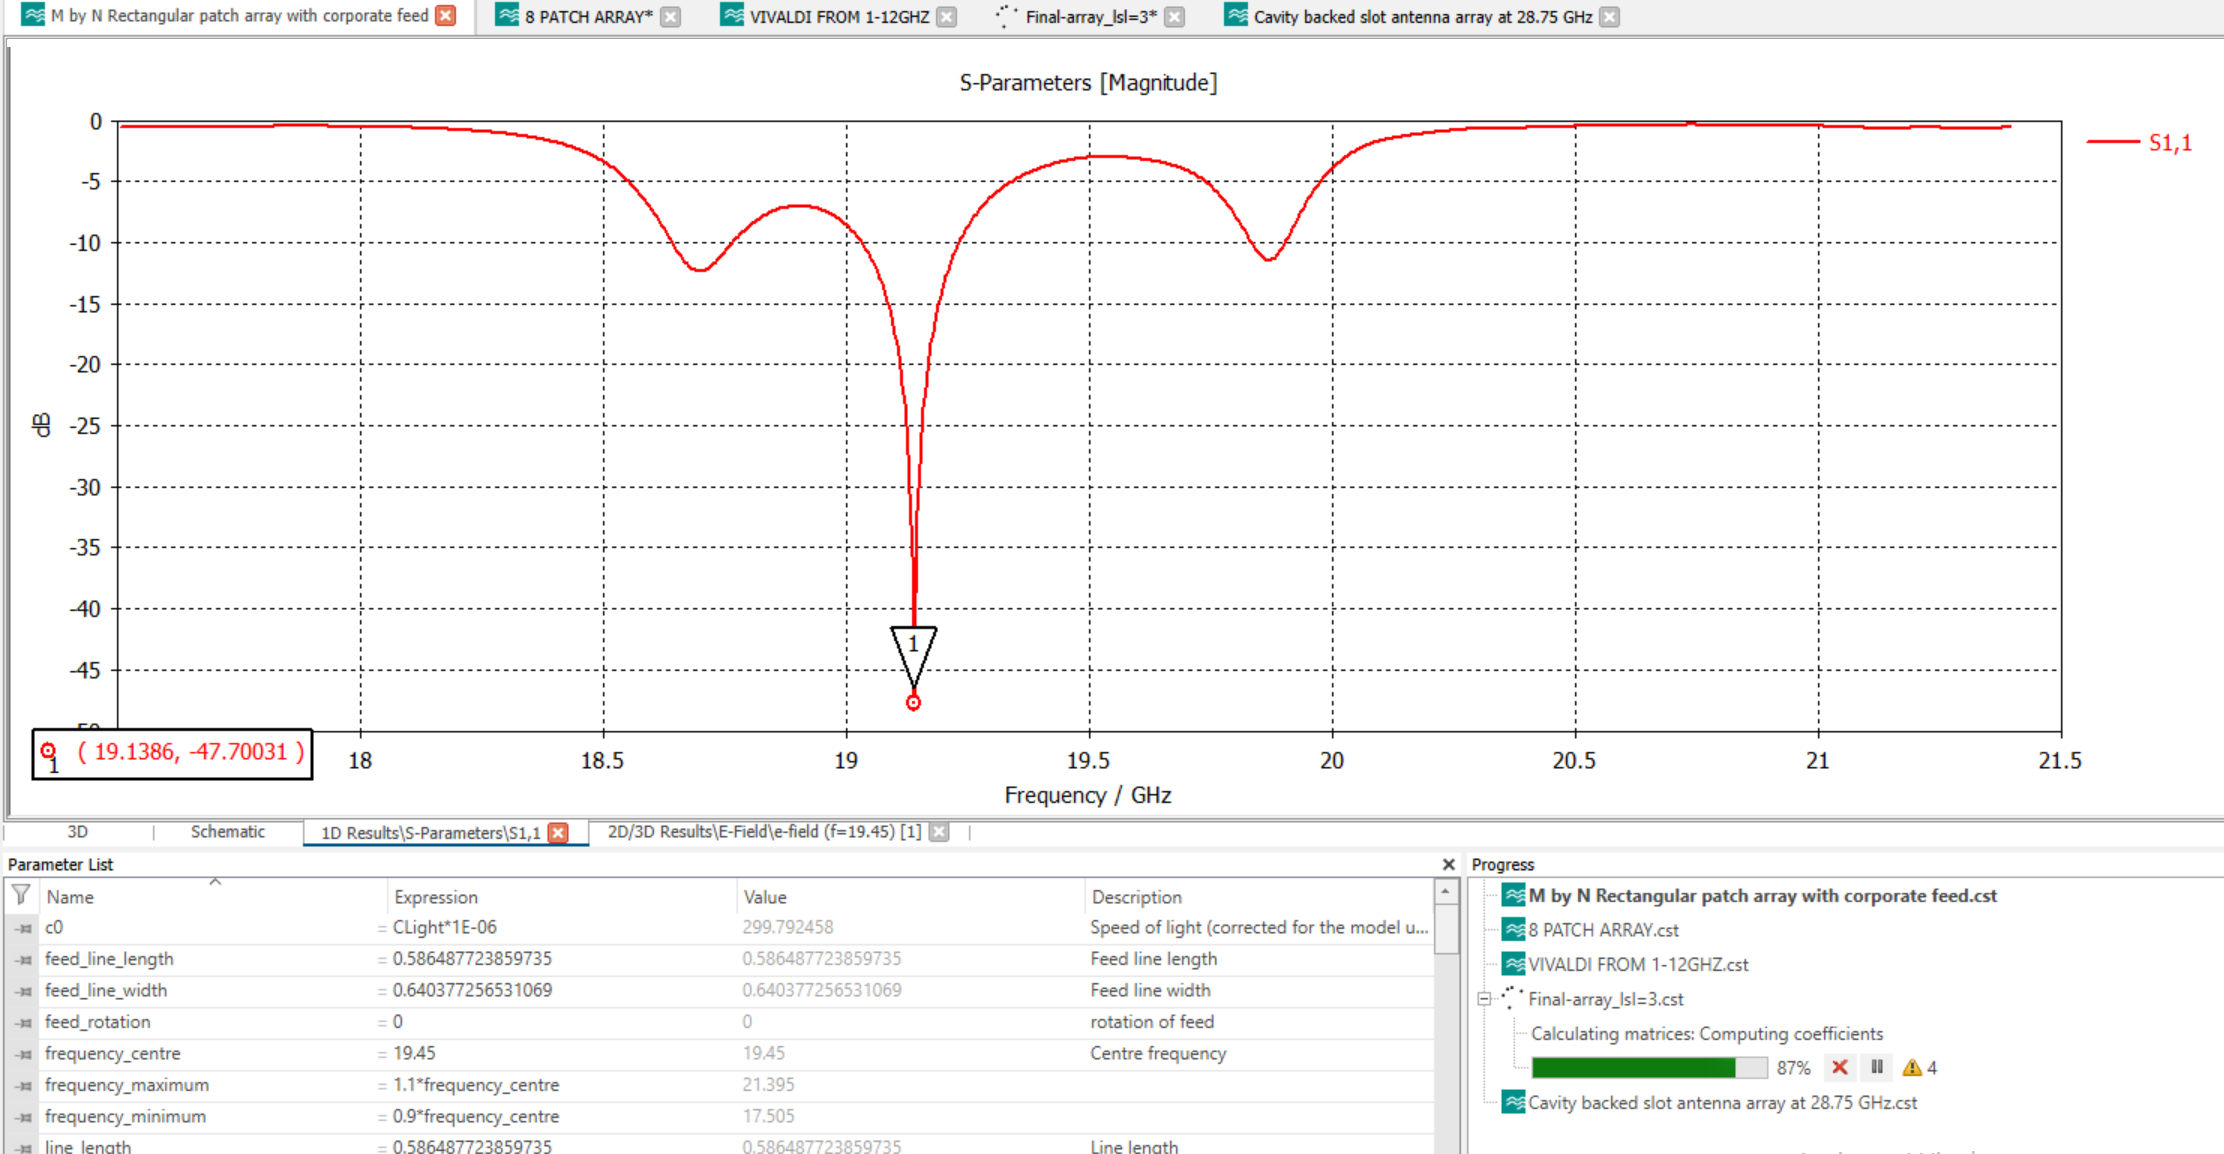Close the e-field result tab
This screenshot has height=1154, width=2224.
(938, 832)
